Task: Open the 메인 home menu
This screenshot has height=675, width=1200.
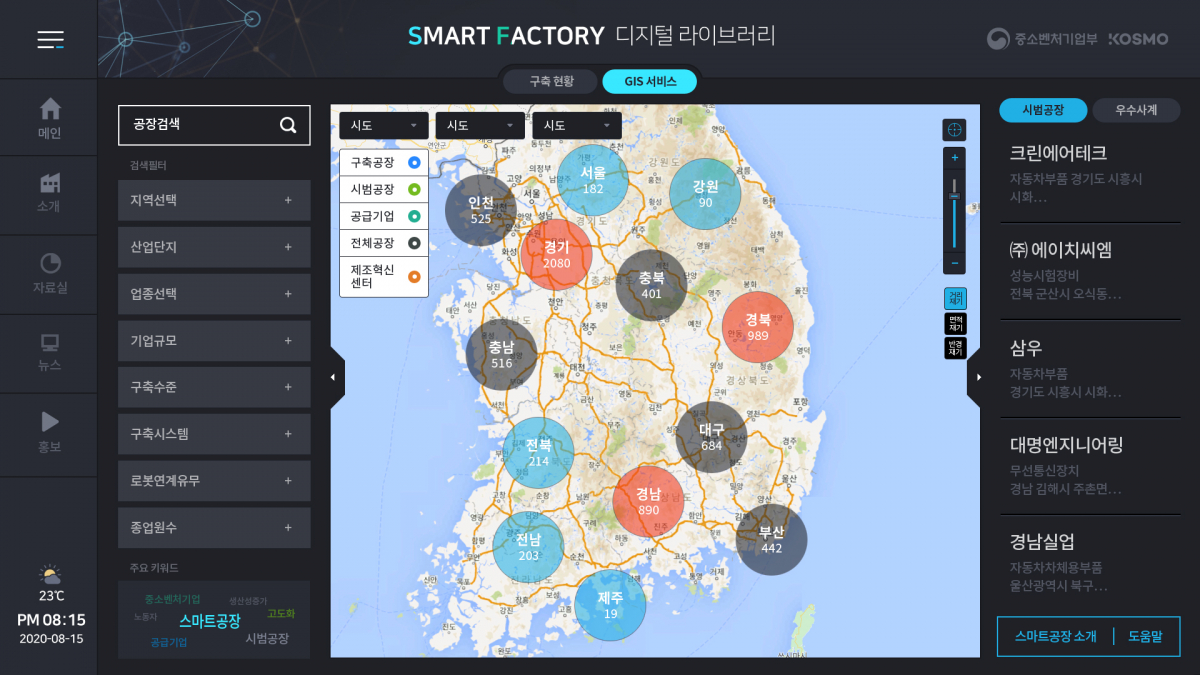Action: click(x=48, y=117)
